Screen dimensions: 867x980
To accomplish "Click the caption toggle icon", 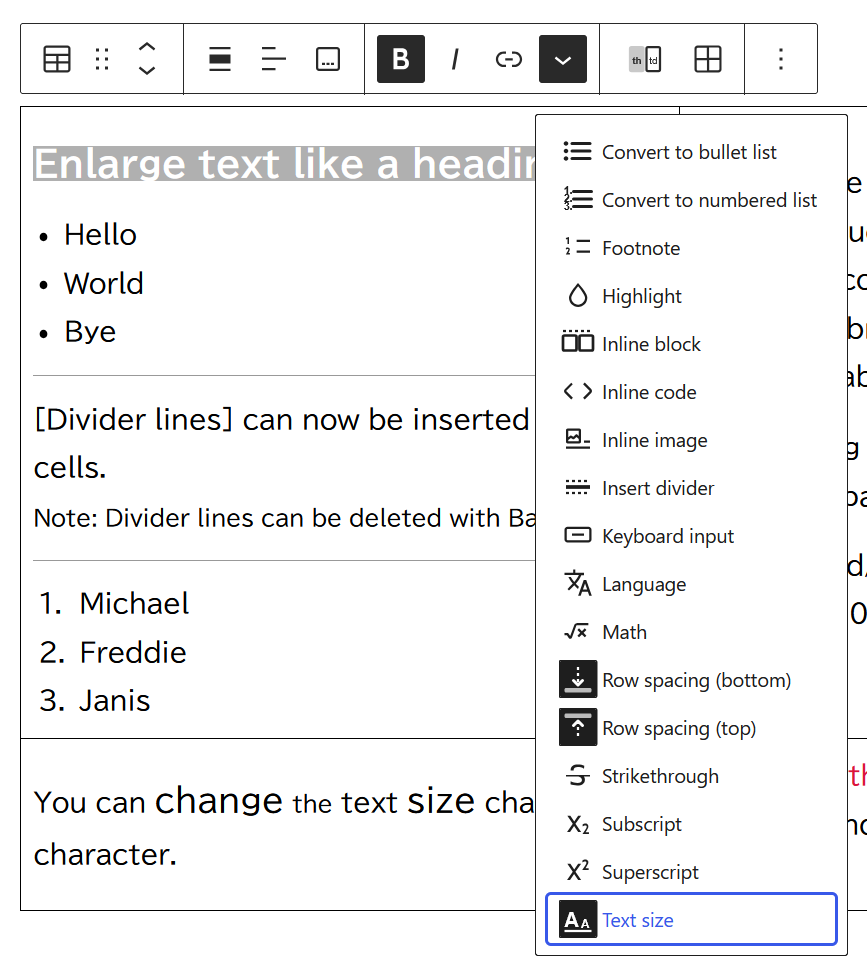I will (328, 59).
